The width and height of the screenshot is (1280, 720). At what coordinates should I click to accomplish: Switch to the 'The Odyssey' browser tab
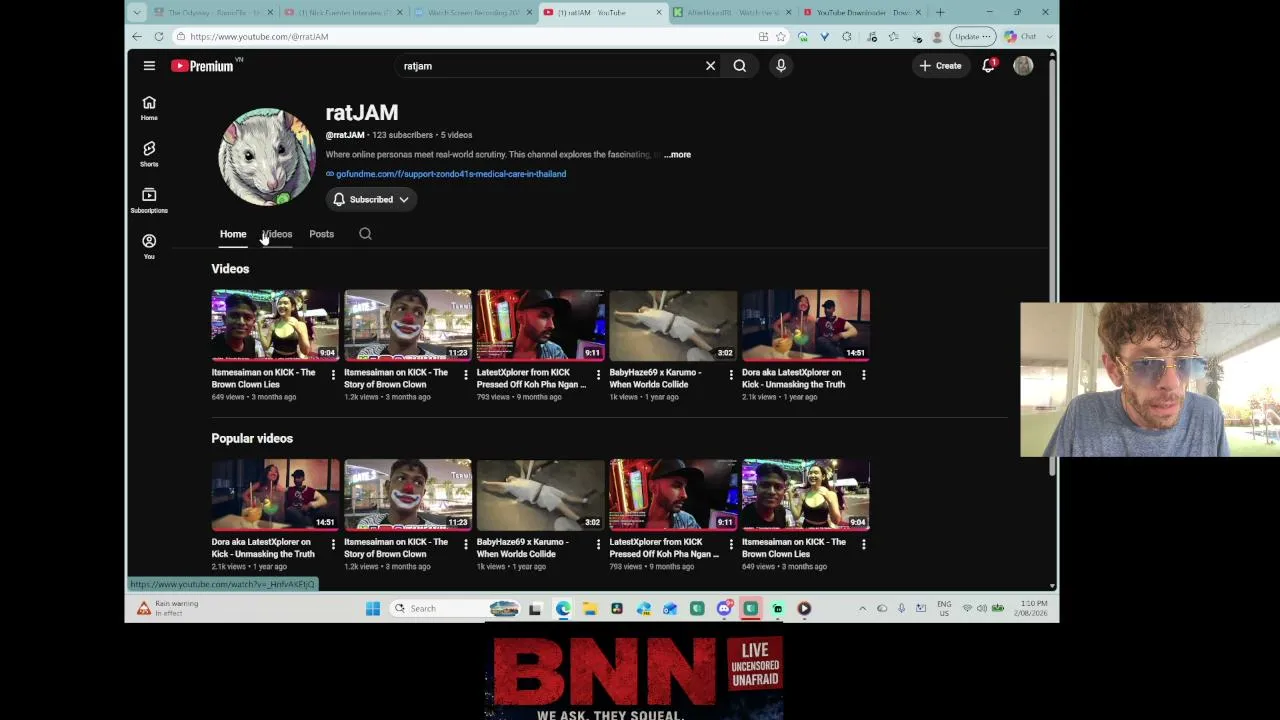tap(213, 13)
